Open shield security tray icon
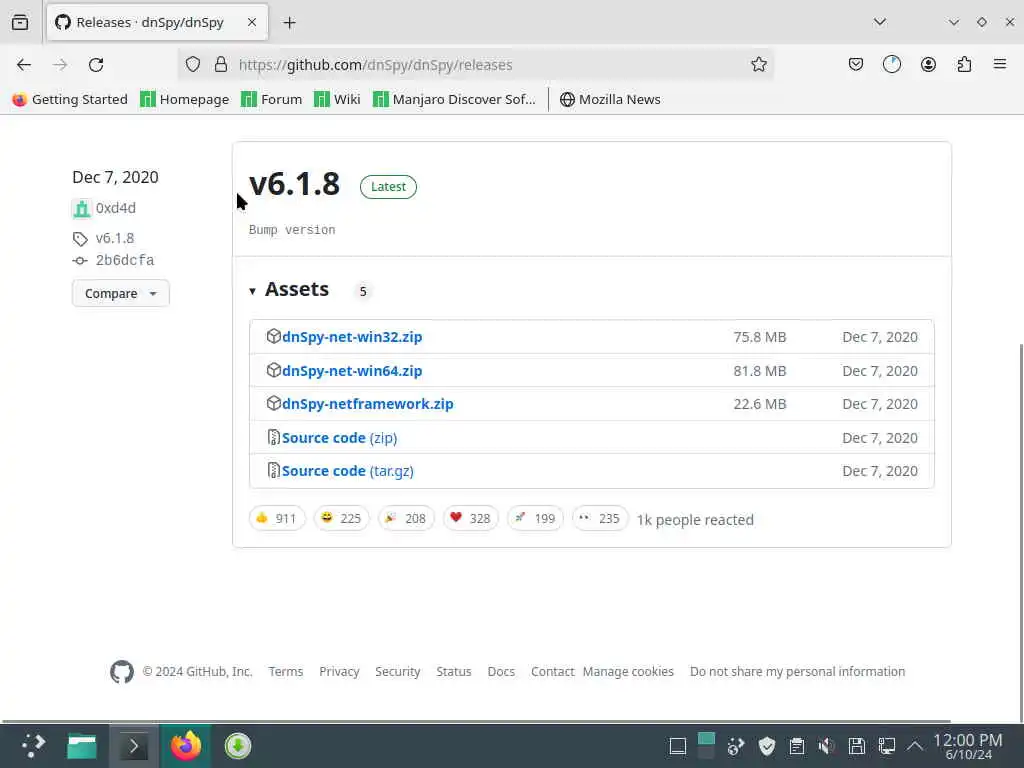The width and height of the screenshot is (1024, 768). click(x=767, y=746)
